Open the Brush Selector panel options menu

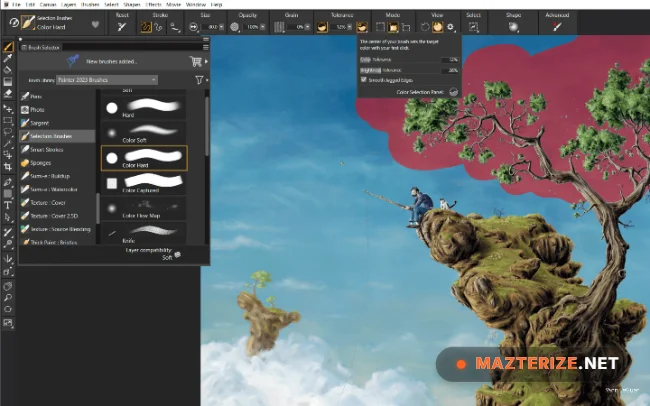pyautogui.click(x=206, y=47)
